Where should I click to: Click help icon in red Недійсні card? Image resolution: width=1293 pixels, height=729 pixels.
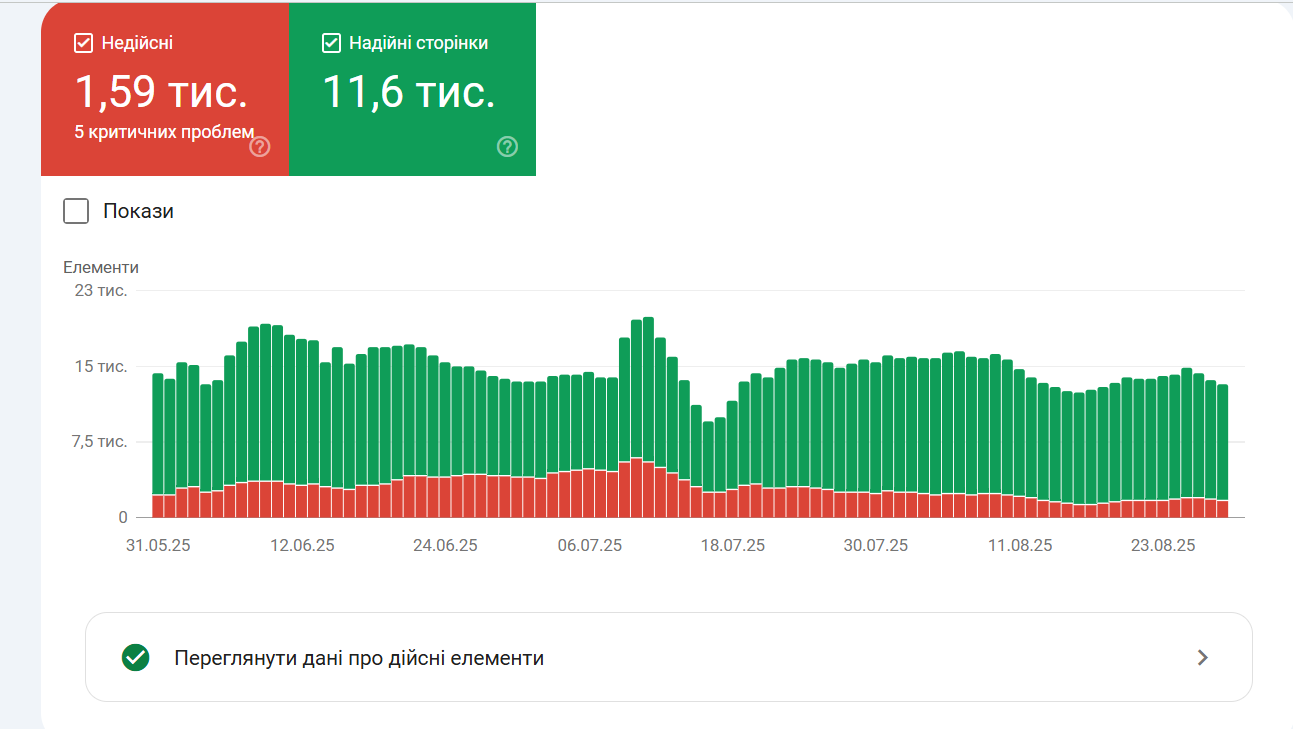260,147
